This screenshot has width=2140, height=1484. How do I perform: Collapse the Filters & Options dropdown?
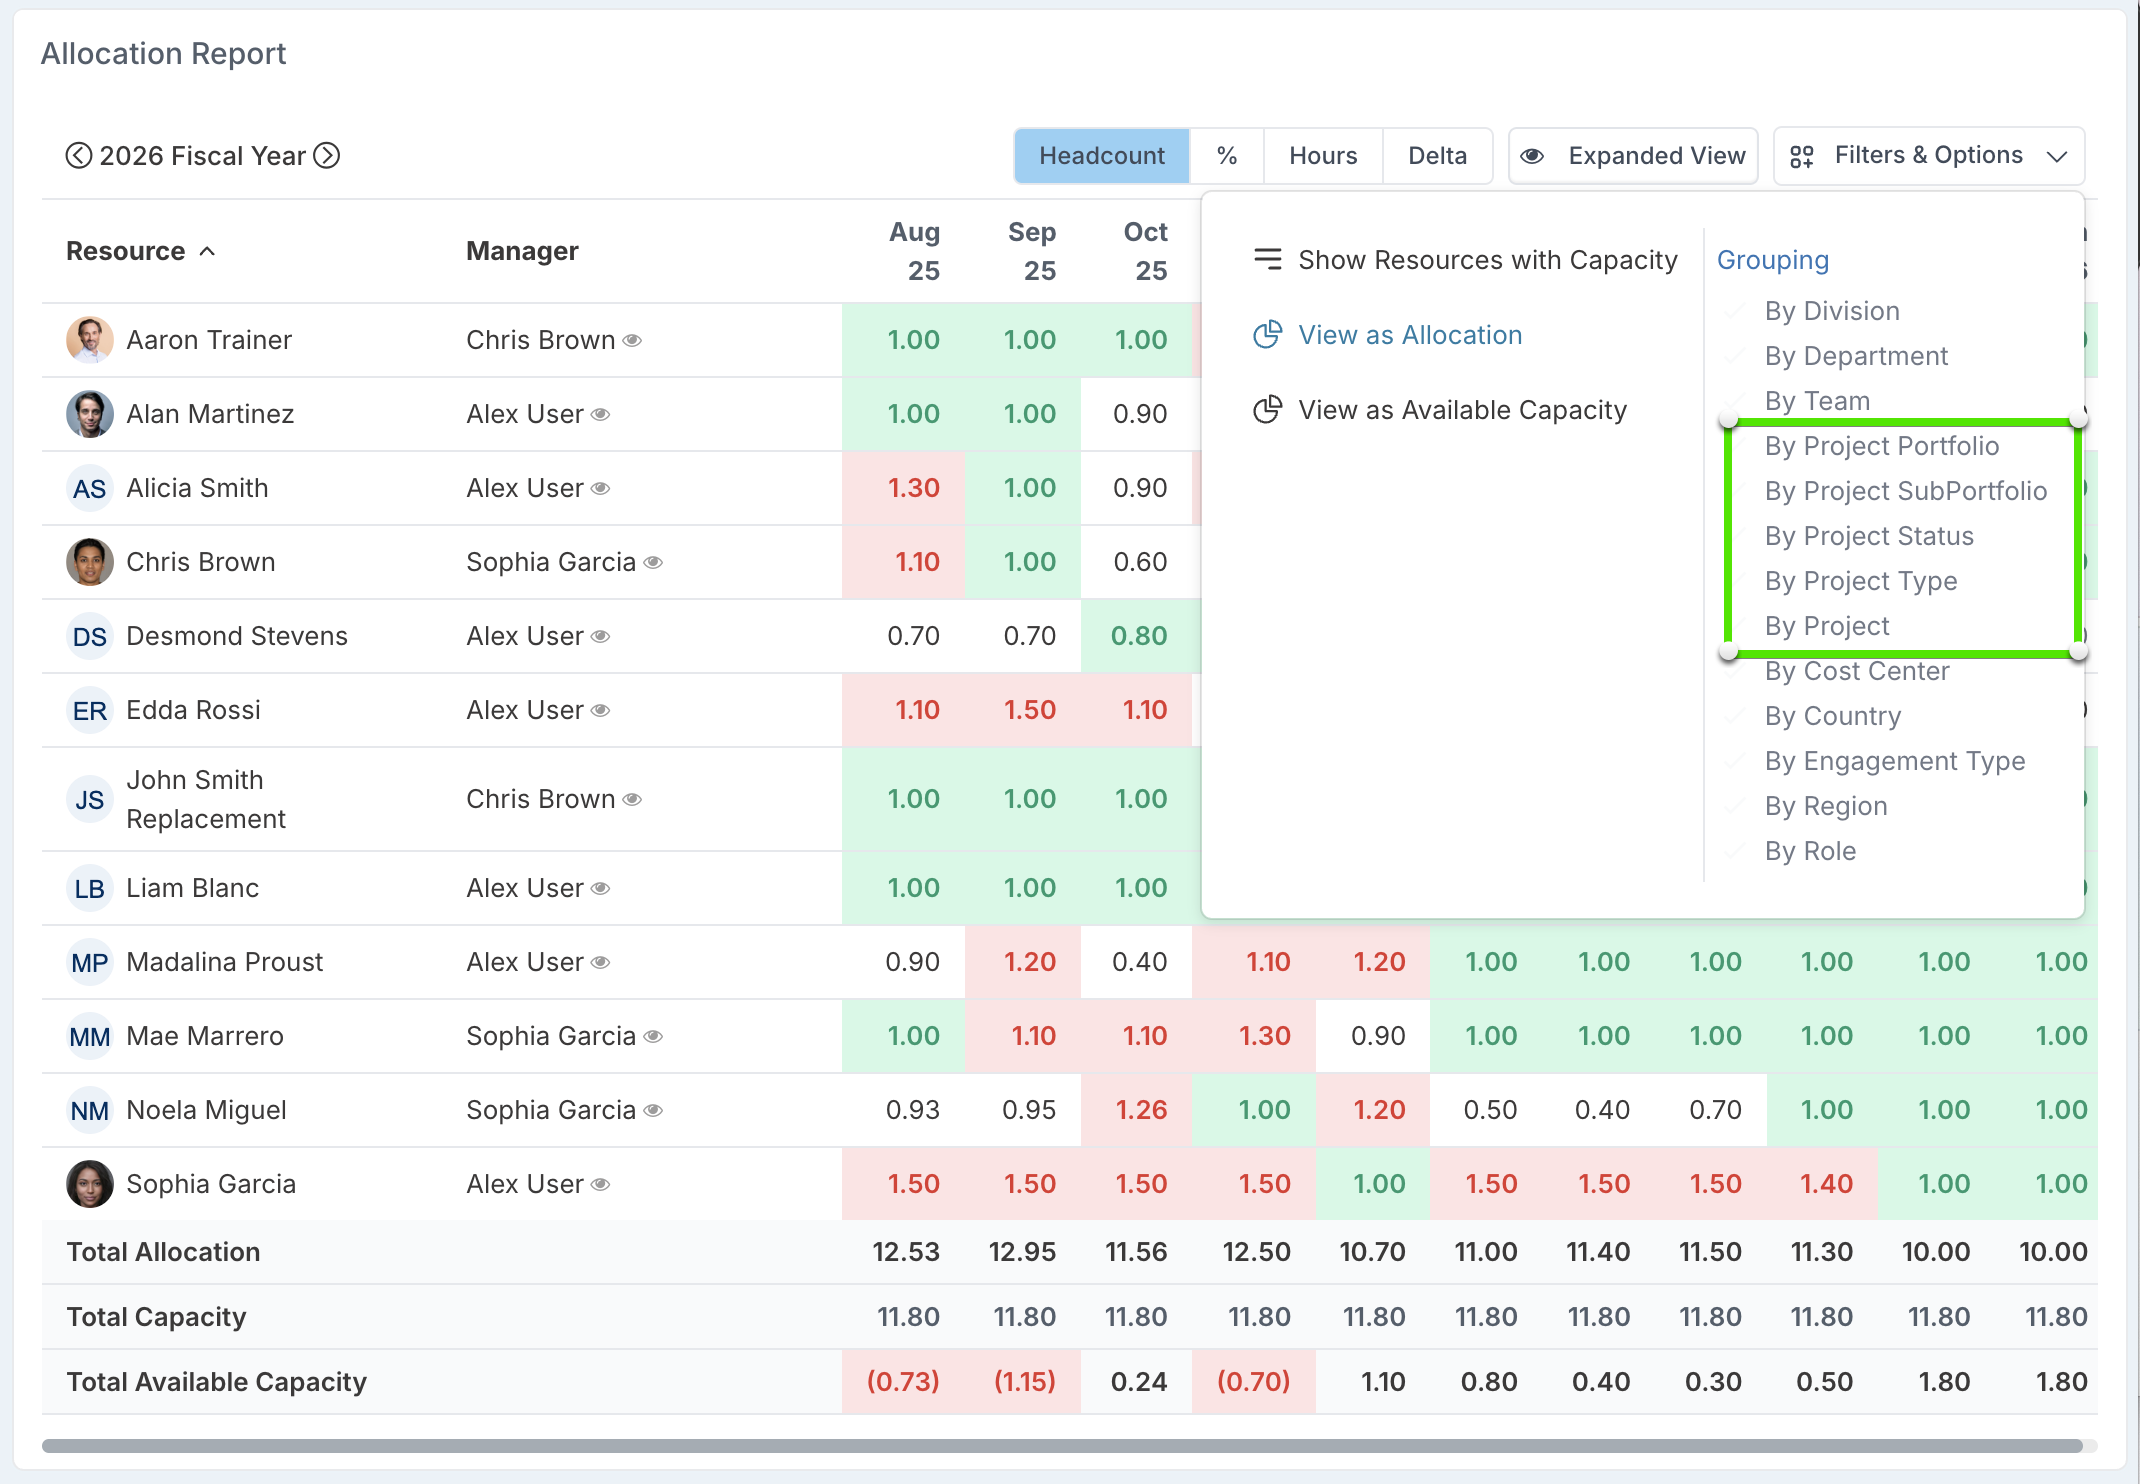(x=2056, y=156)
